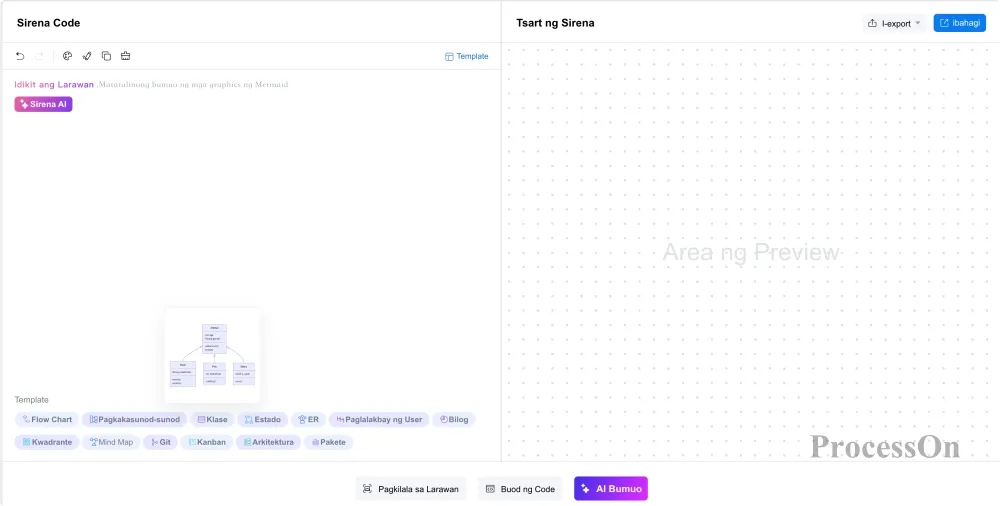1000x506 pixels.
Task: Undo the last code edit
Action: point(20,56)
